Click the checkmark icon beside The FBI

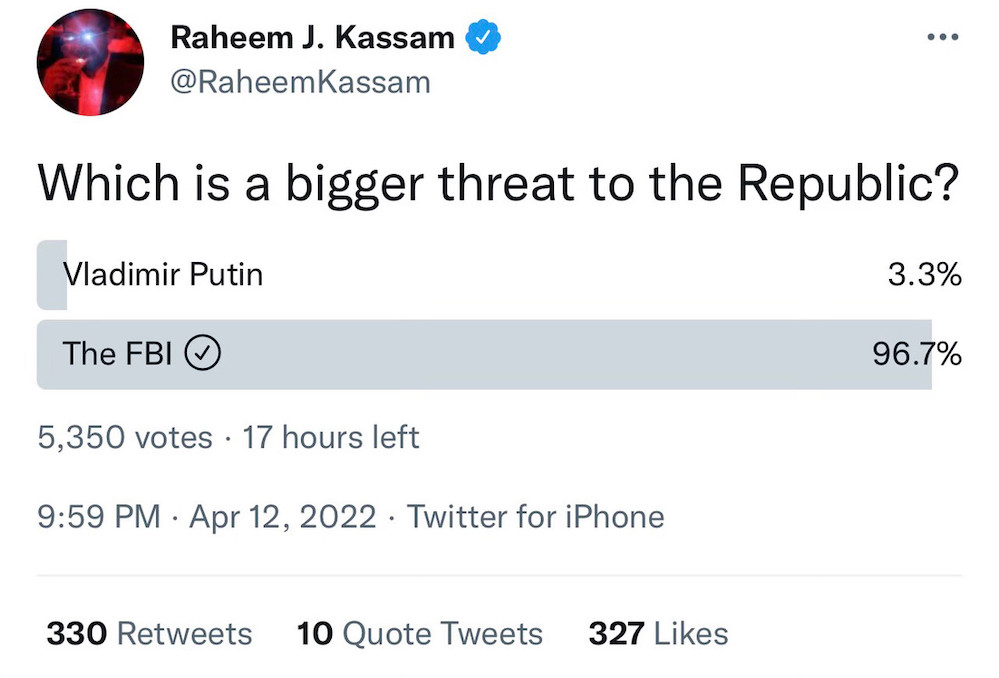204,353
